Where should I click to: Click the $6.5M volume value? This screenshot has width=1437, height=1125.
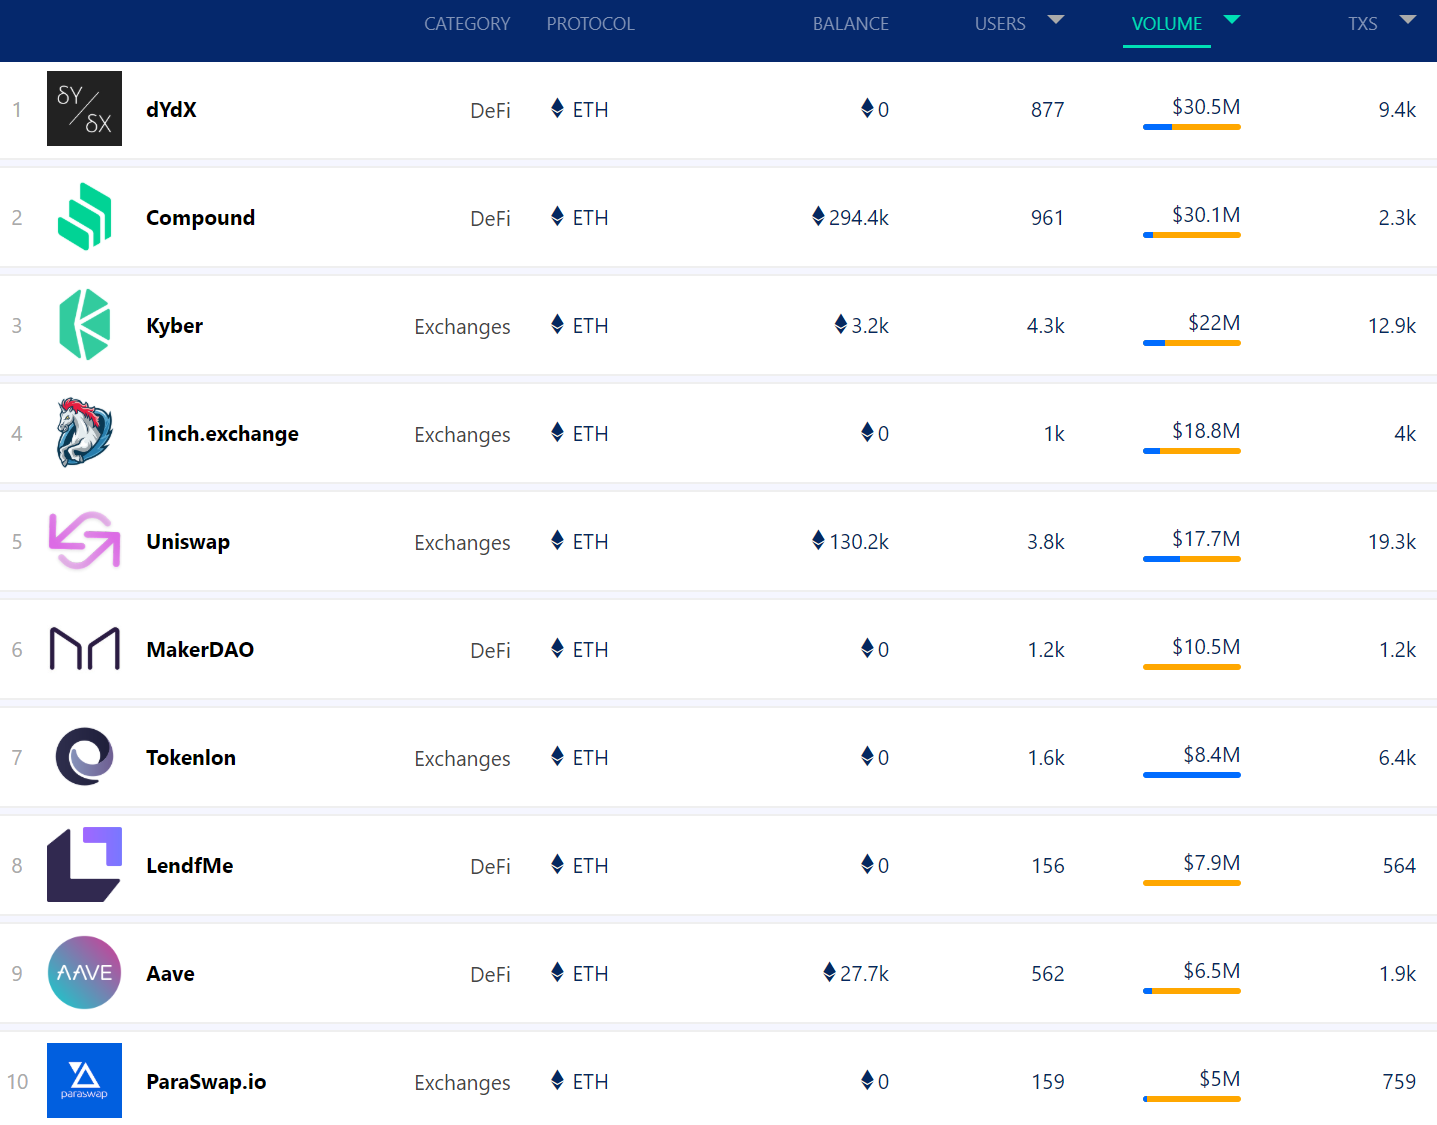click(x=1211, y=970)
